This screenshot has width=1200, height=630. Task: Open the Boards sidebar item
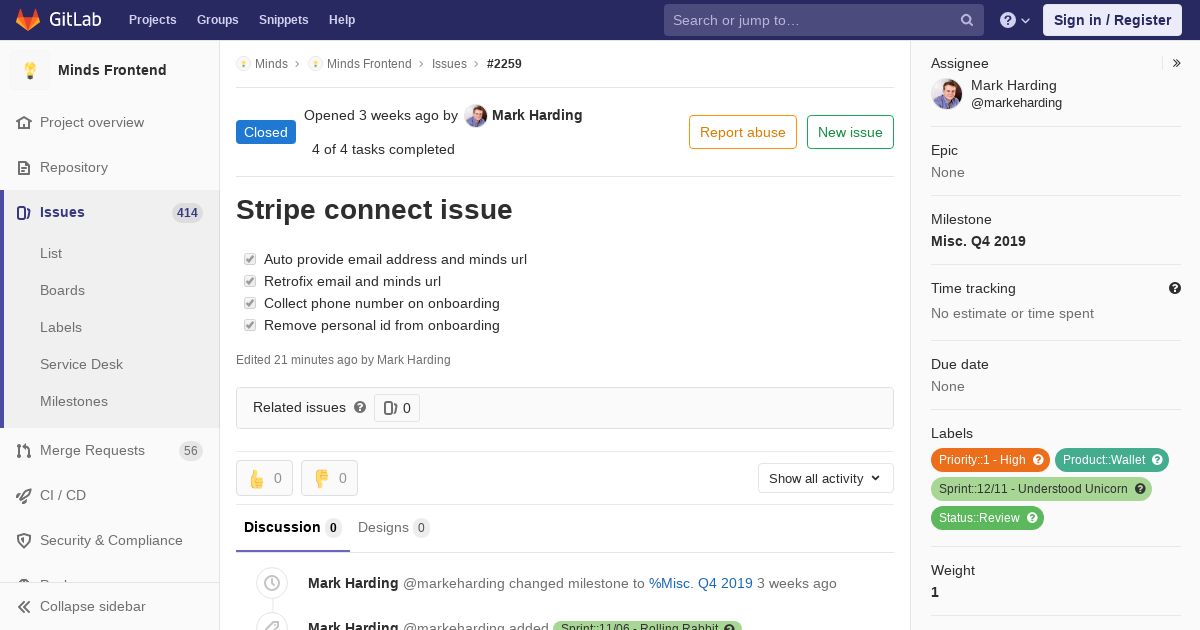[62, 290]
